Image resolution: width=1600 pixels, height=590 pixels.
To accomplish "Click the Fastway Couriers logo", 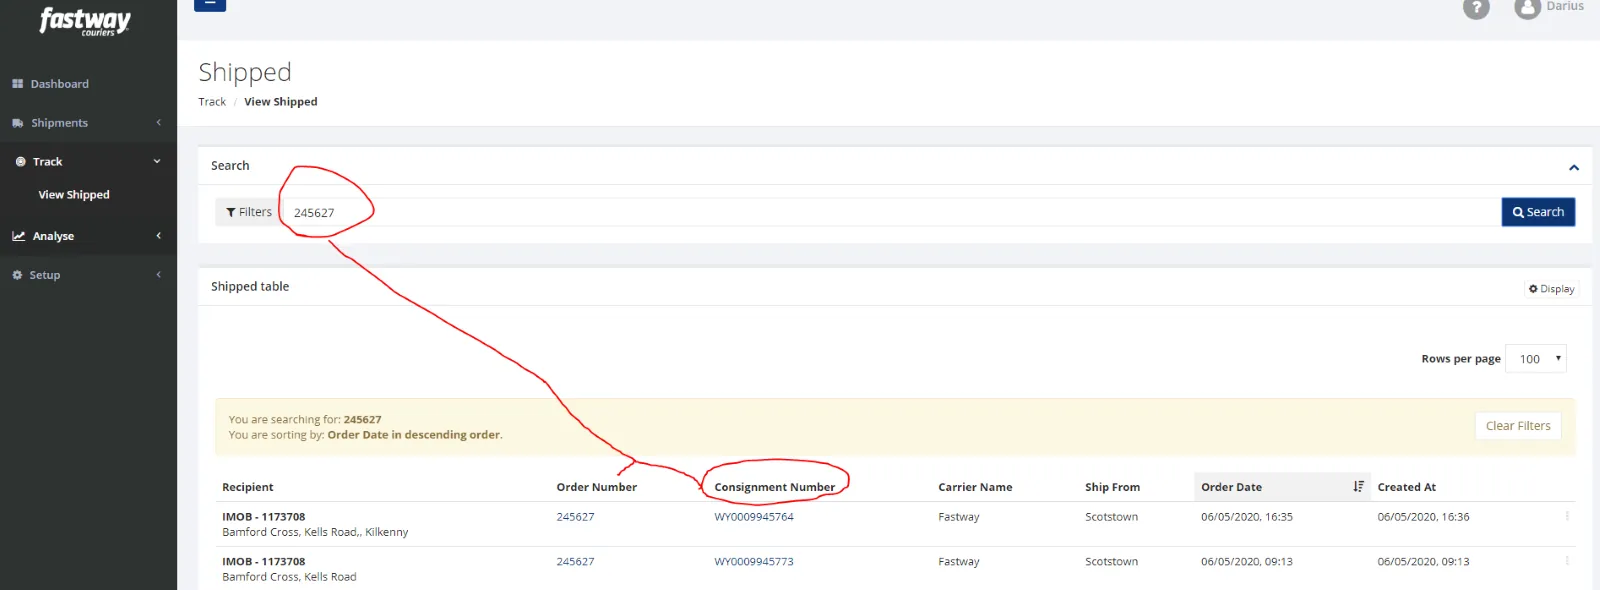I will coord(85,21).
